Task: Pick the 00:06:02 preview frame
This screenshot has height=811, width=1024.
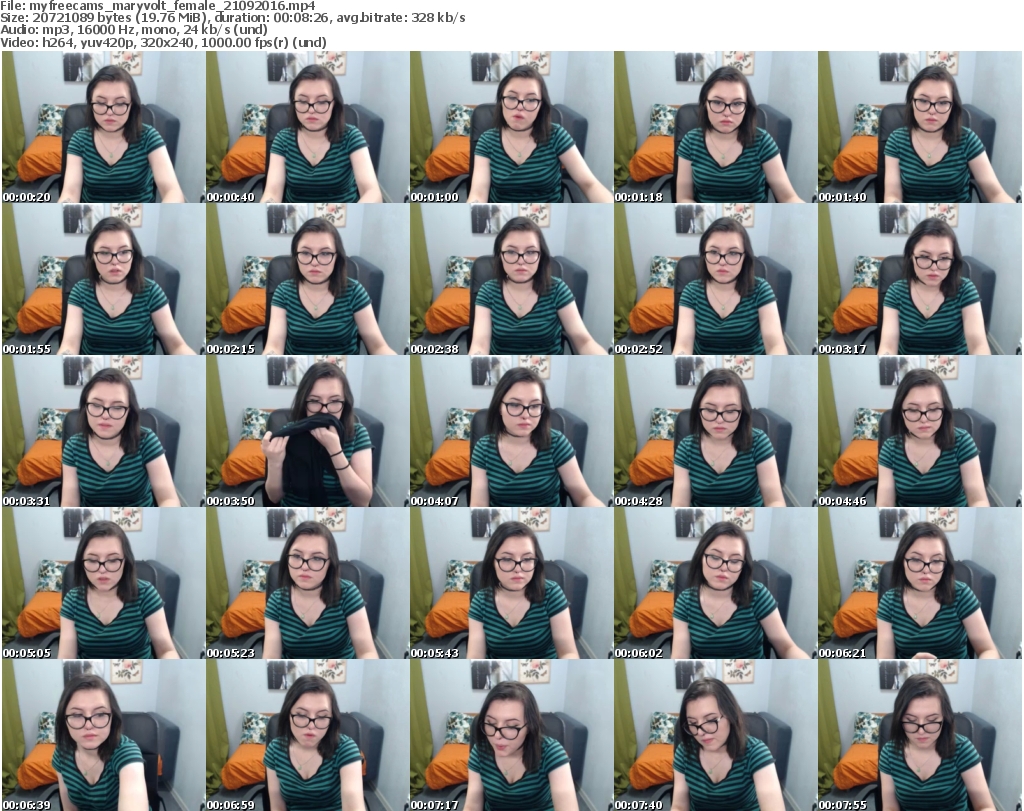Action: (x=715, y=583)
